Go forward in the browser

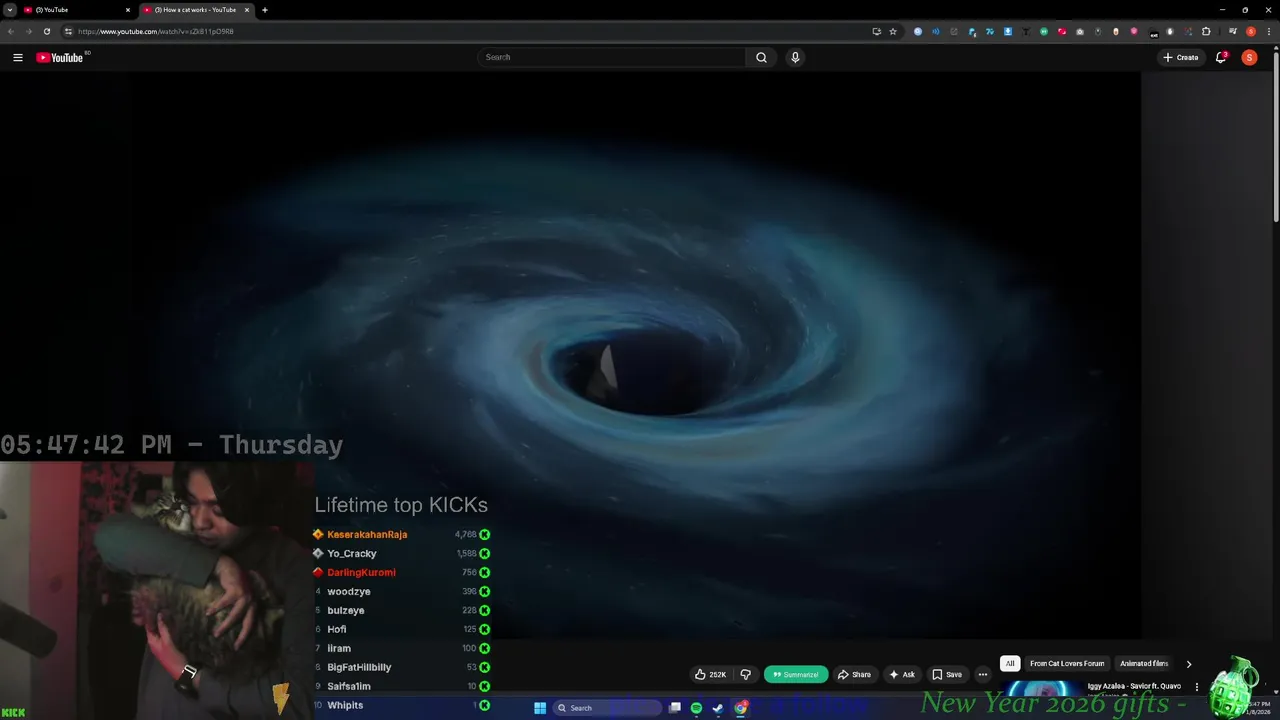point(29,31)
